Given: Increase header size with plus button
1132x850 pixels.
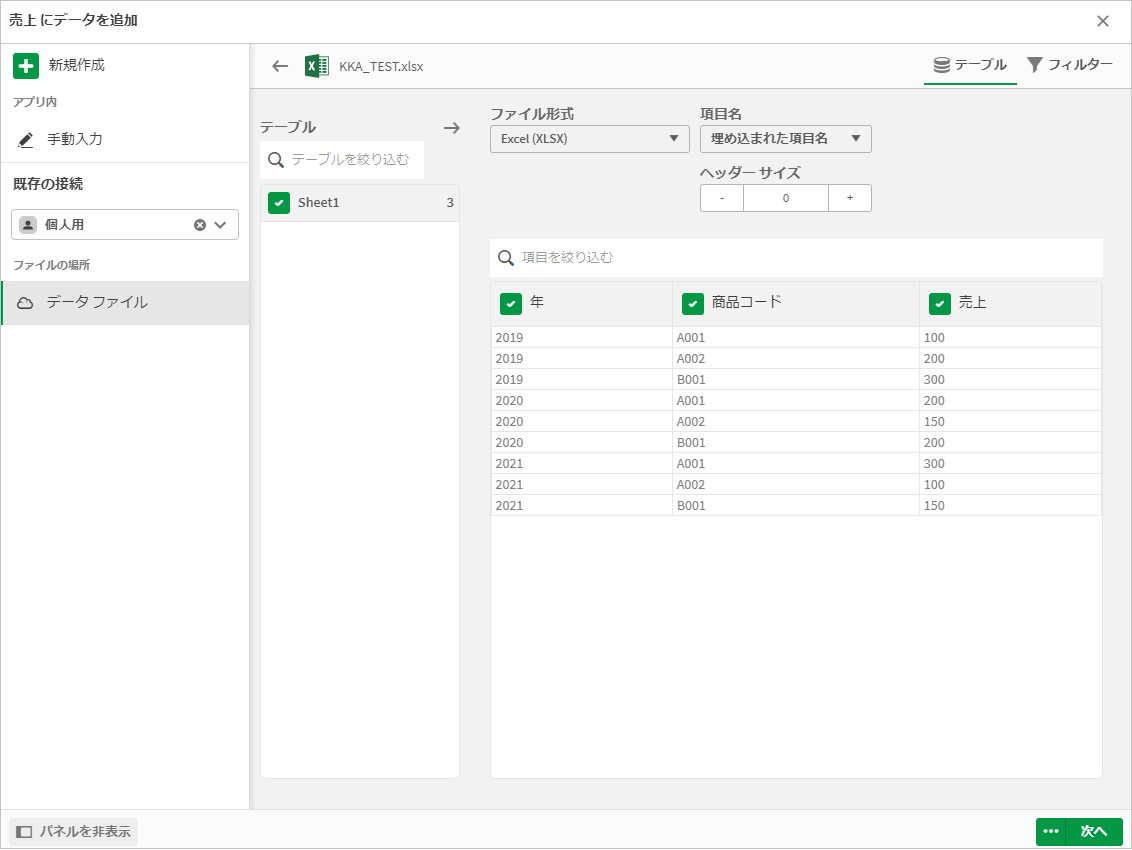Looking at the screenshot, I should tap(850, 198).
